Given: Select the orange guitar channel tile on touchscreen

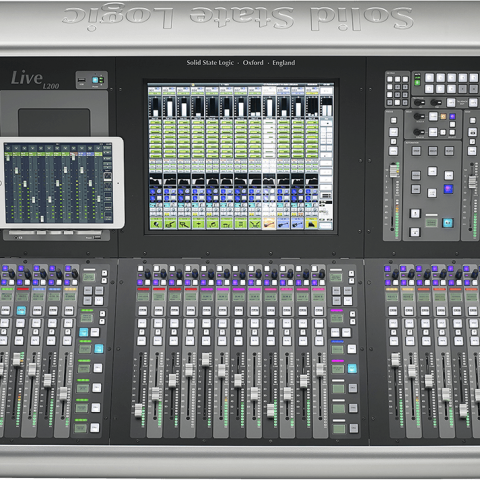Looking at the screenshot, I should point(269,223).
